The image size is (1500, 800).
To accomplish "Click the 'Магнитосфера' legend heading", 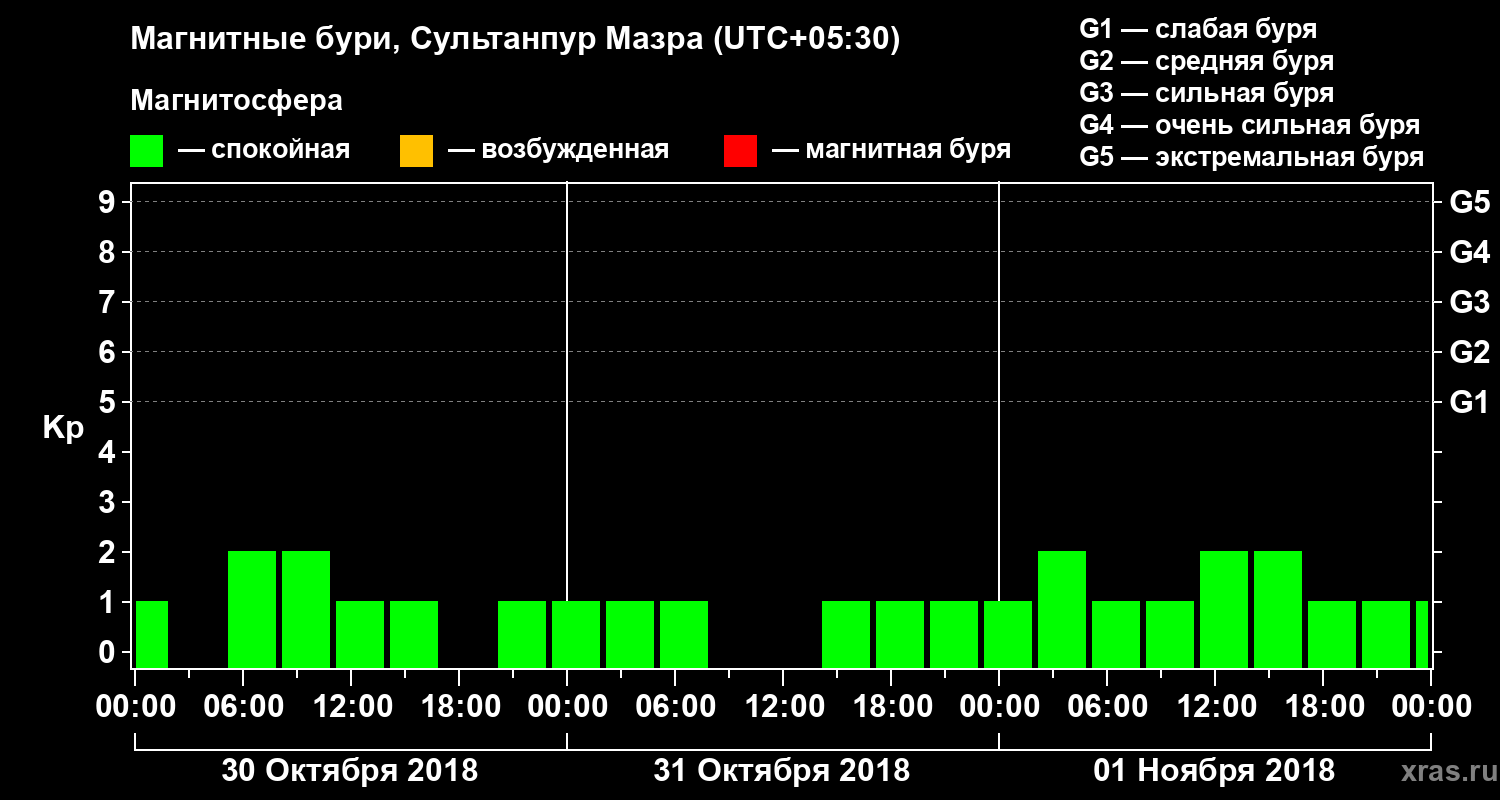I will click(237, 101).
